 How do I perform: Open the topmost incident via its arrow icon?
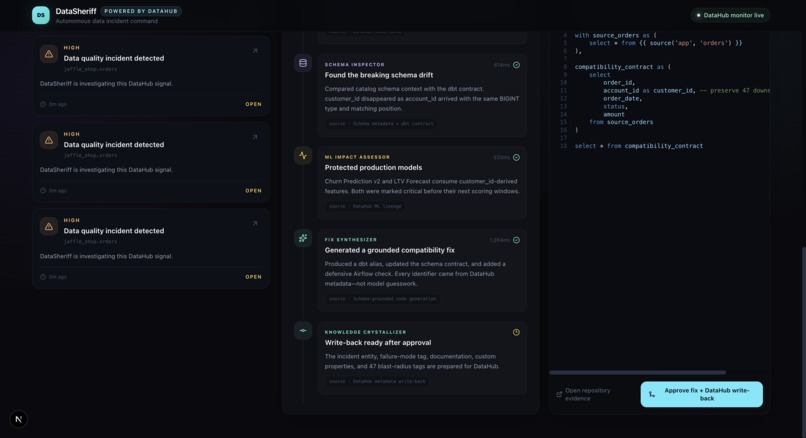(x=255, y=50)
